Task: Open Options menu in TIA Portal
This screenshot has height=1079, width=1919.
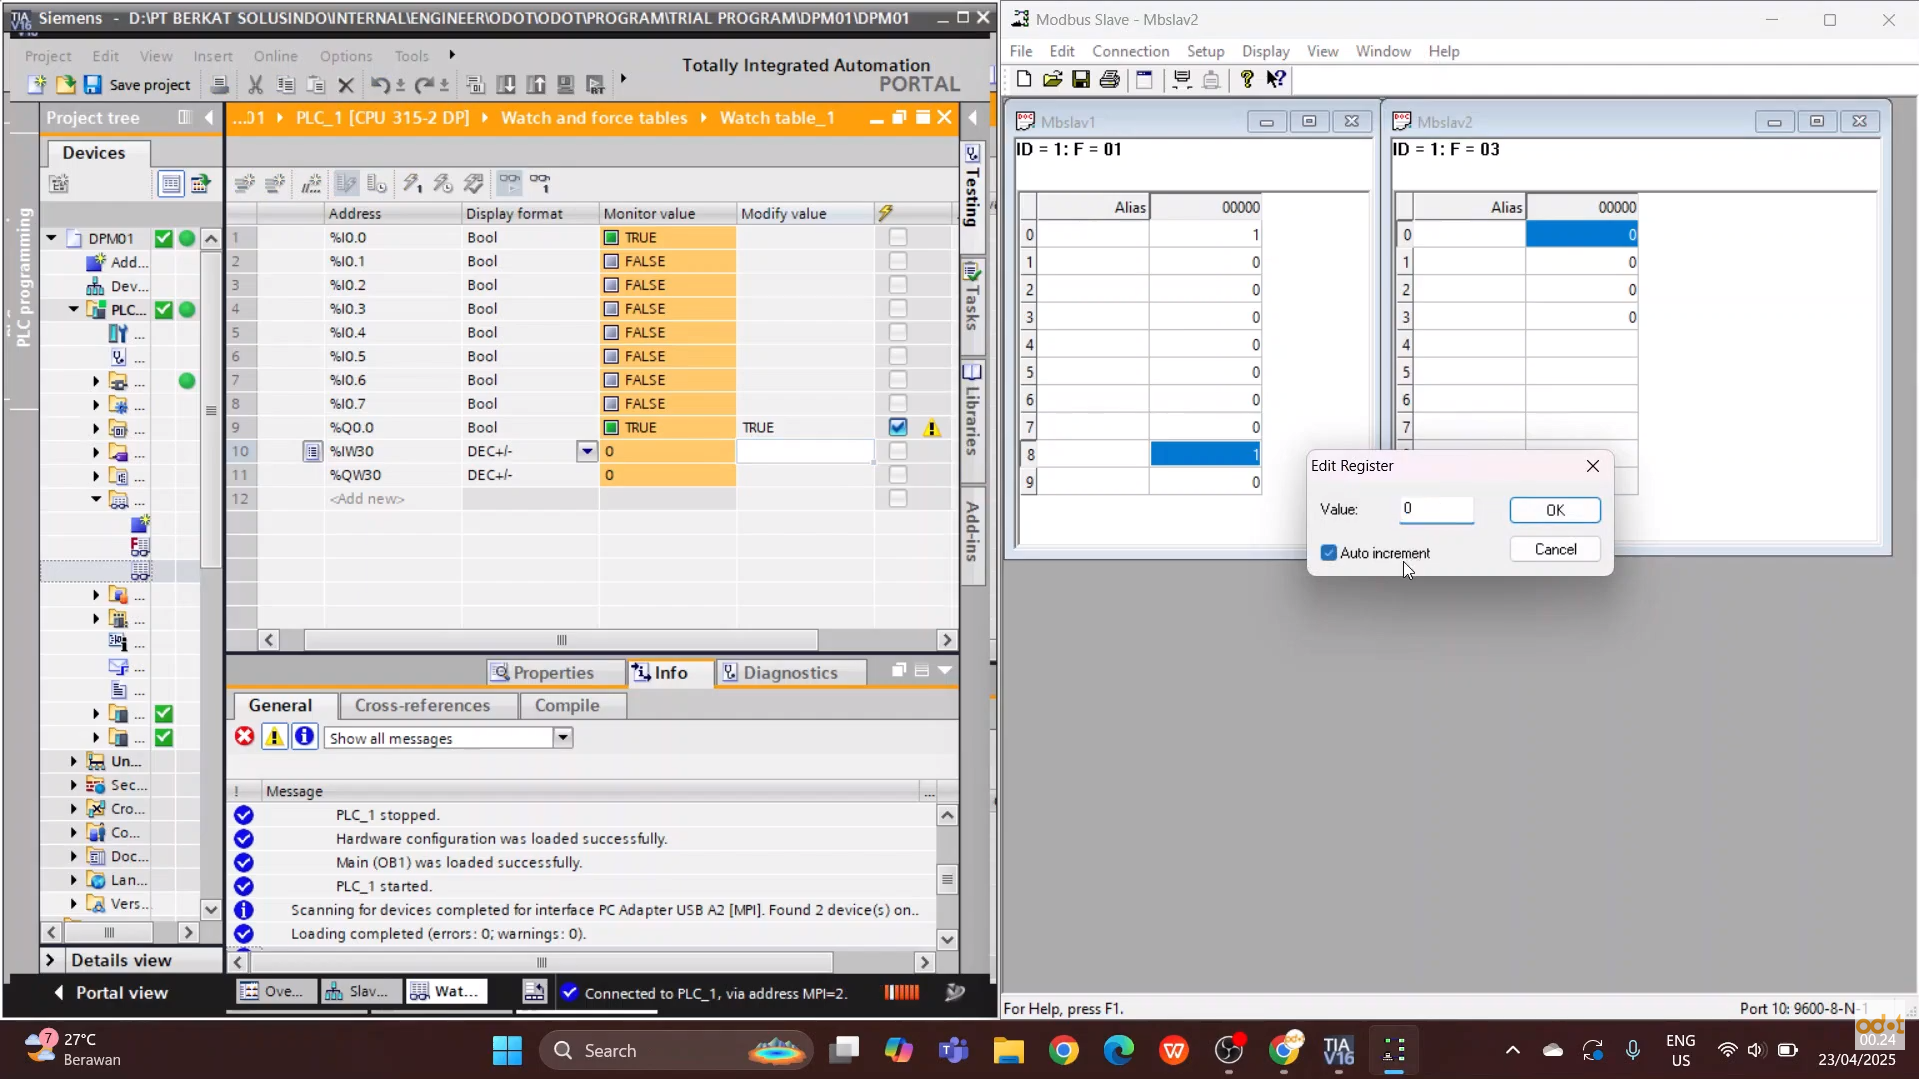Action: click(346, 56)
